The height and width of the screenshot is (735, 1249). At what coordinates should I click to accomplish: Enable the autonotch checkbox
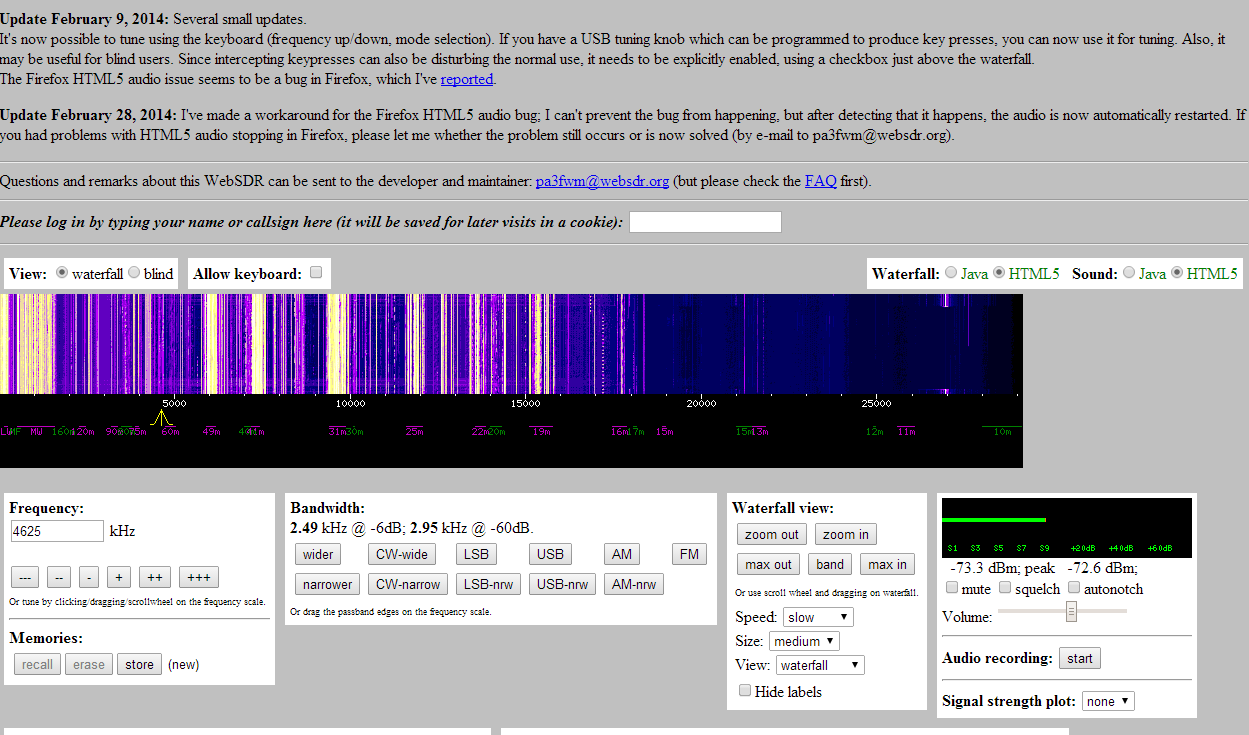[1074, 588]
